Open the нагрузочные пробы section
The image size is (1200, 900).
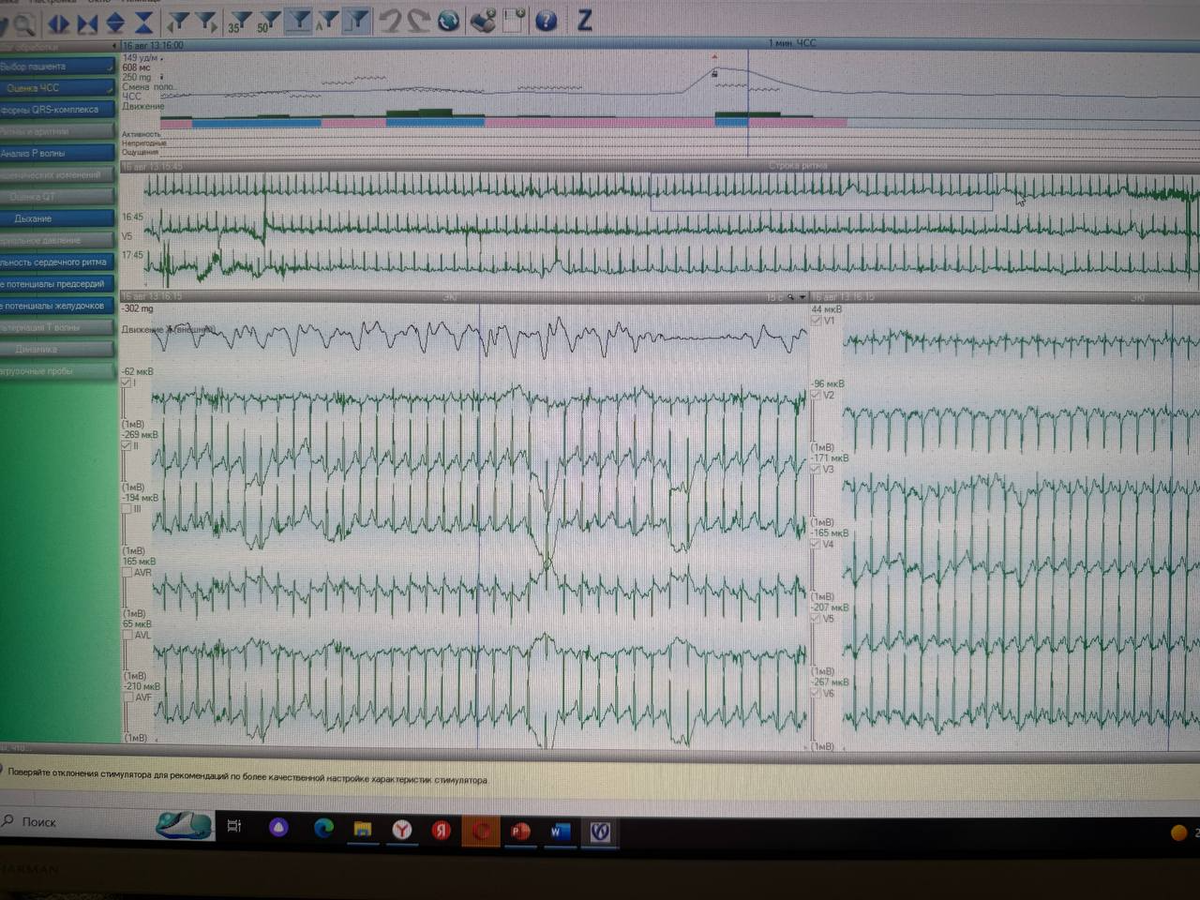point(57,371)
